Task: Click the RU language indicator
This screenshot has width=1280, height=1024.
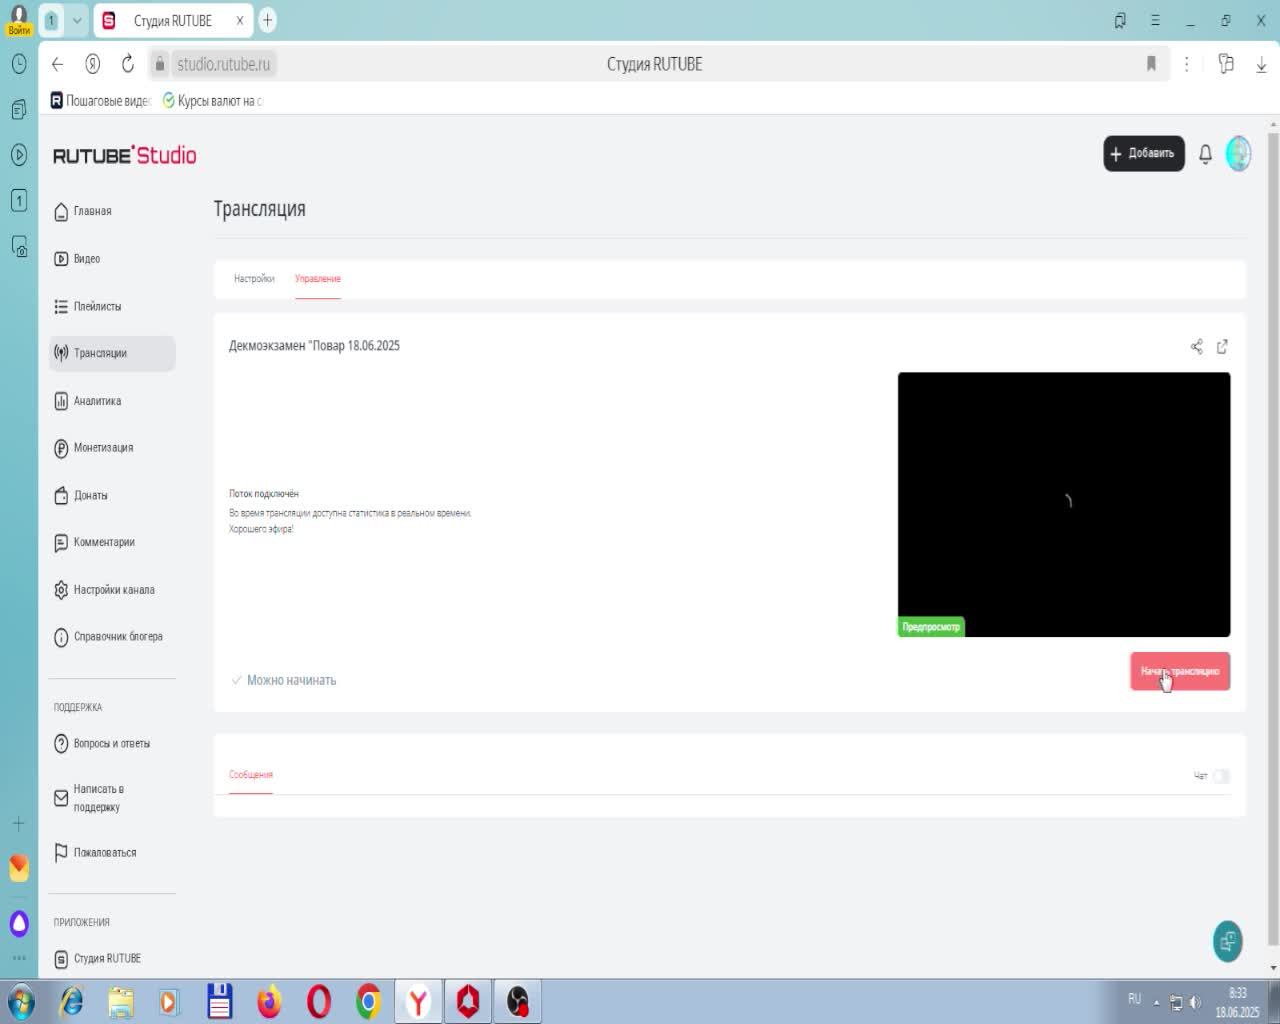Action: click(x=1135, y=999)
